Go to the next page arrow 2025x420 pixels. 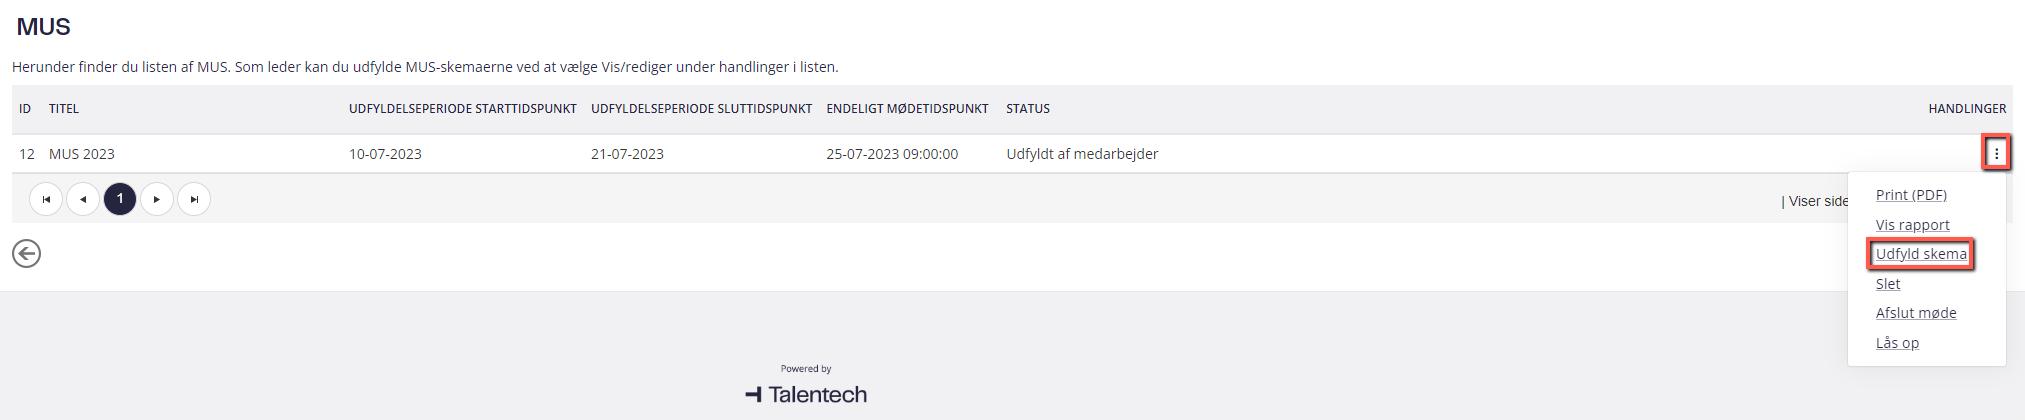[x=157, y=199]
